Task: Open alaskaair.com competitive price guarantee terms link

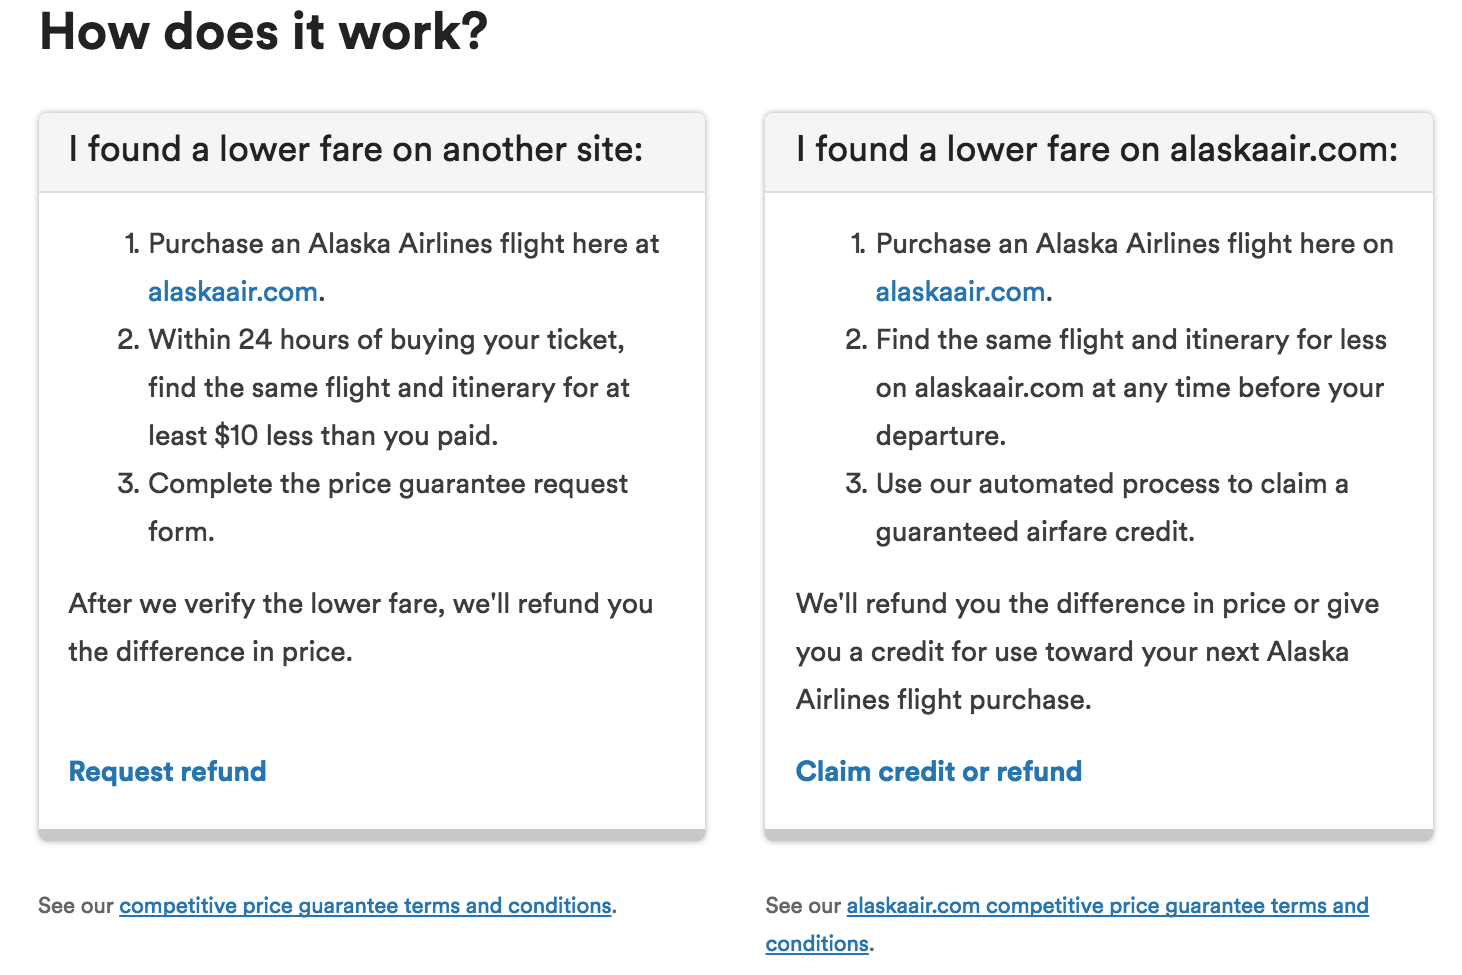Action: pos(1067,924)
